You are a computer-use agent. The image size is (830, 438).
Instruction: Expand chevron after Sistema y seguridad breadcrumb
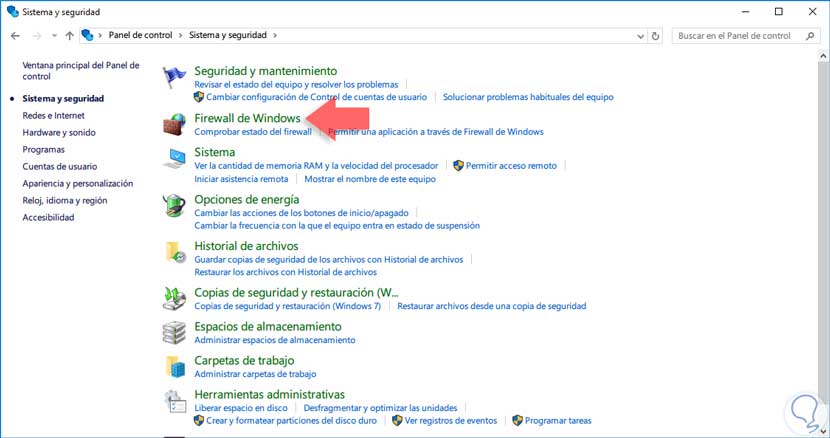coord(275,35)
